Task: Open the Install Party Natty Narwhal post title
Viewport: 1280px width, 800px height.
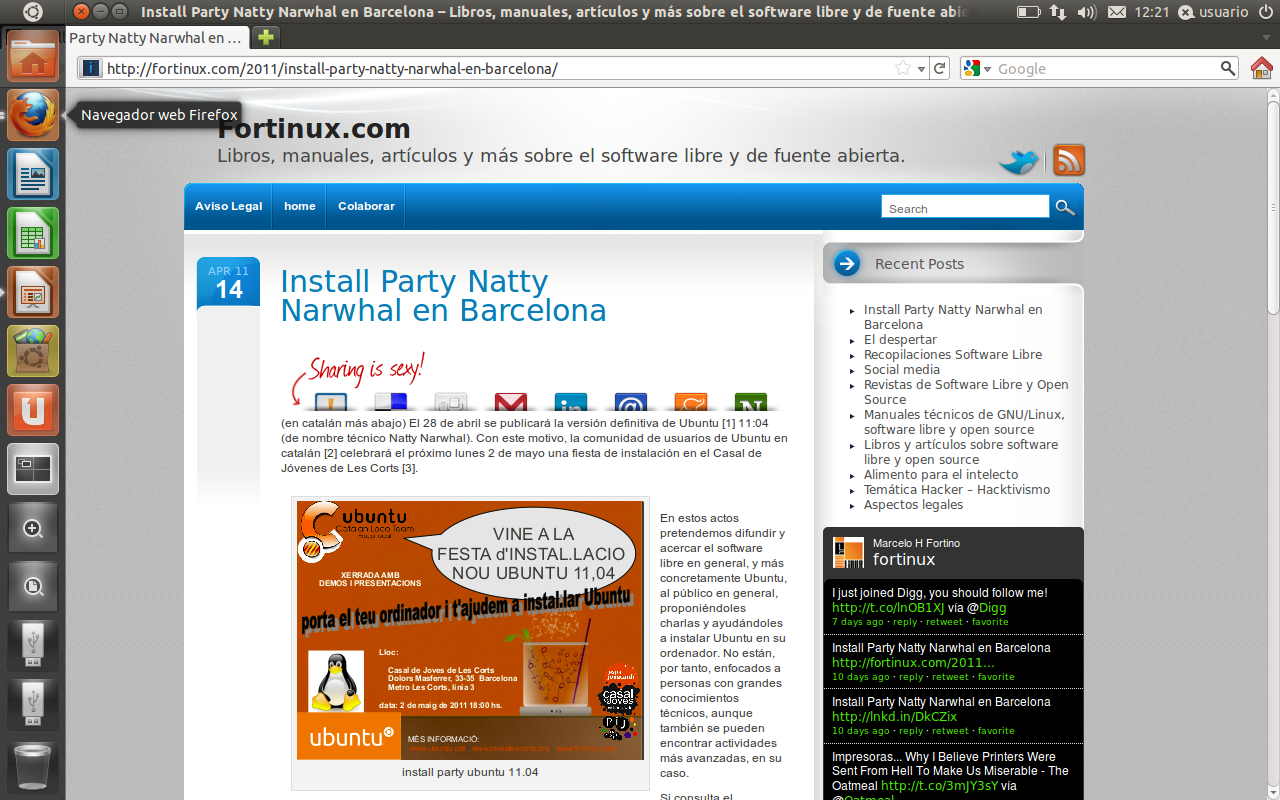Action: coord(443,296)
